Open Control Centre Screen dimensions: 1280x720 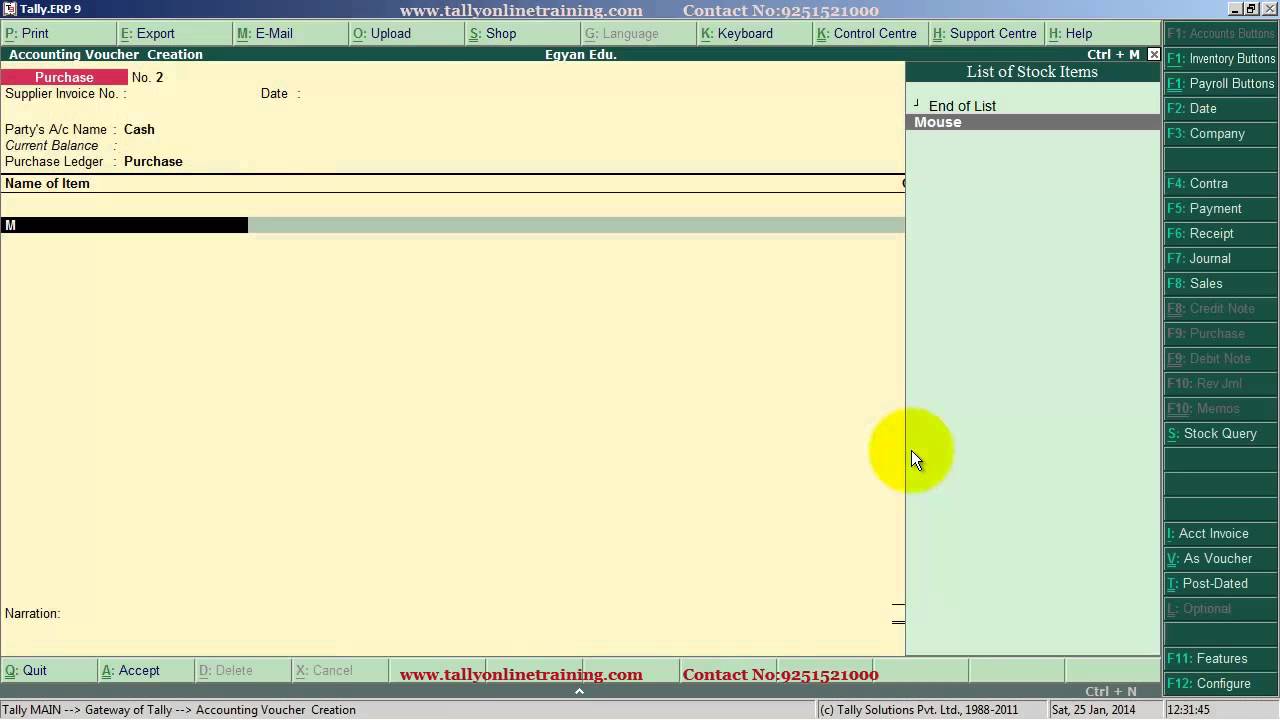coord(870,33)
